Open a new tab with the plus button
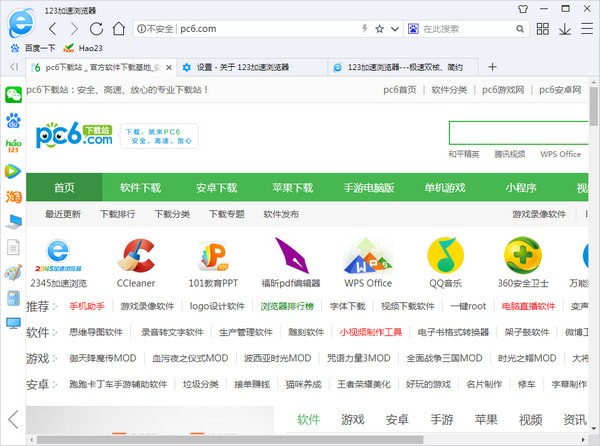 pyautogui.click(x=491, y=67)
